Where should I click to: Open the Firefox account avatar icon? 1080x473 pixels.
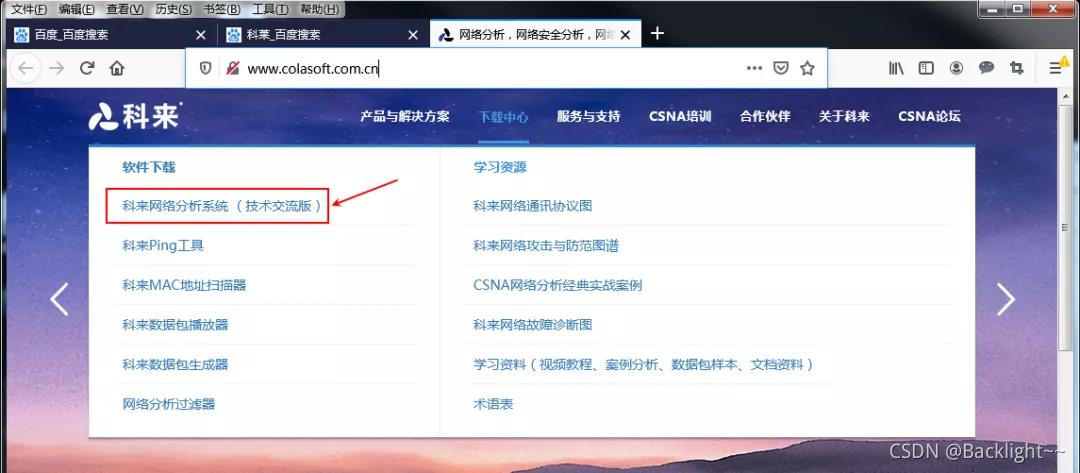(957, 68)
